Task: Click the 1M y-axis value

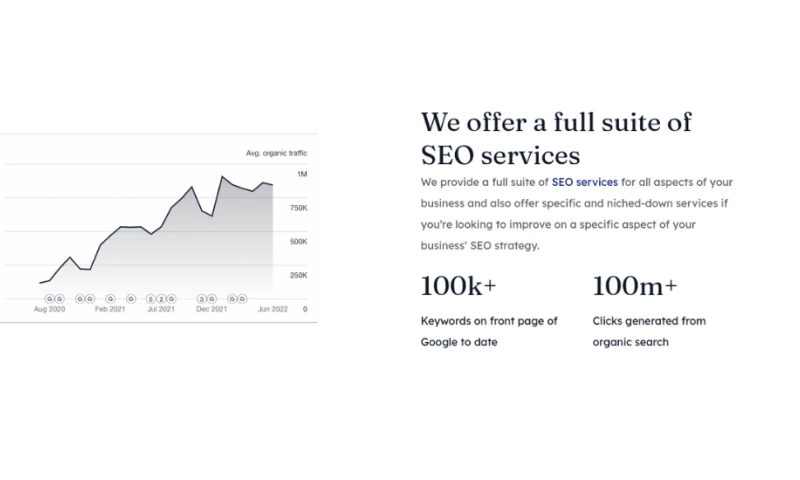Action: [x=301, y=175]
